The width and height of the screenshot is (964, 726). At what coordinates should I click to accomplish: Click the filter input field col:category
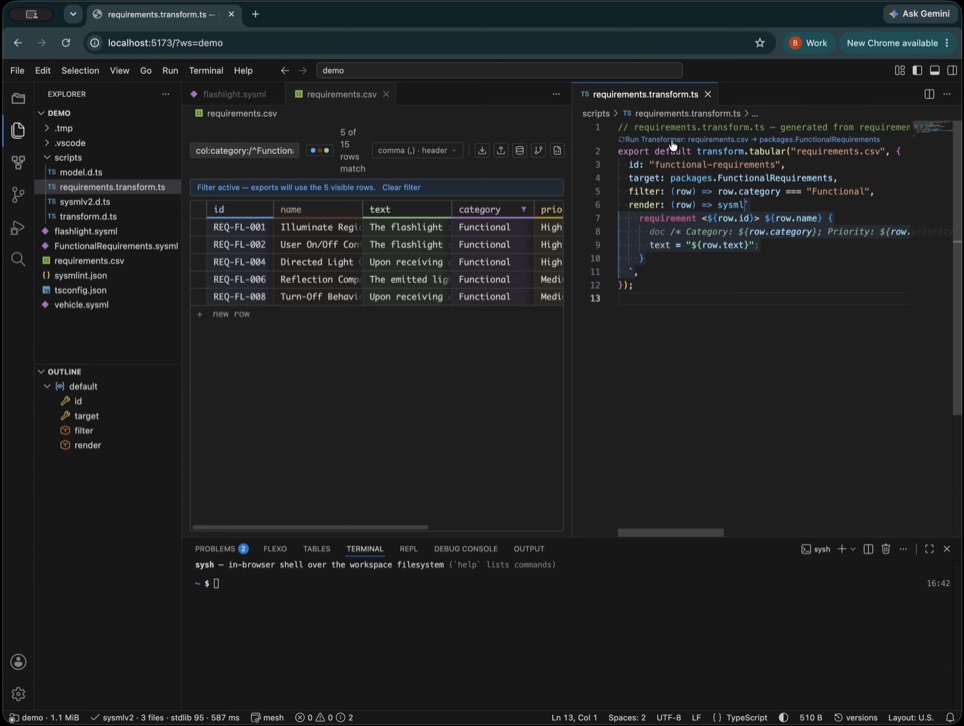click(x=245, y=151)
